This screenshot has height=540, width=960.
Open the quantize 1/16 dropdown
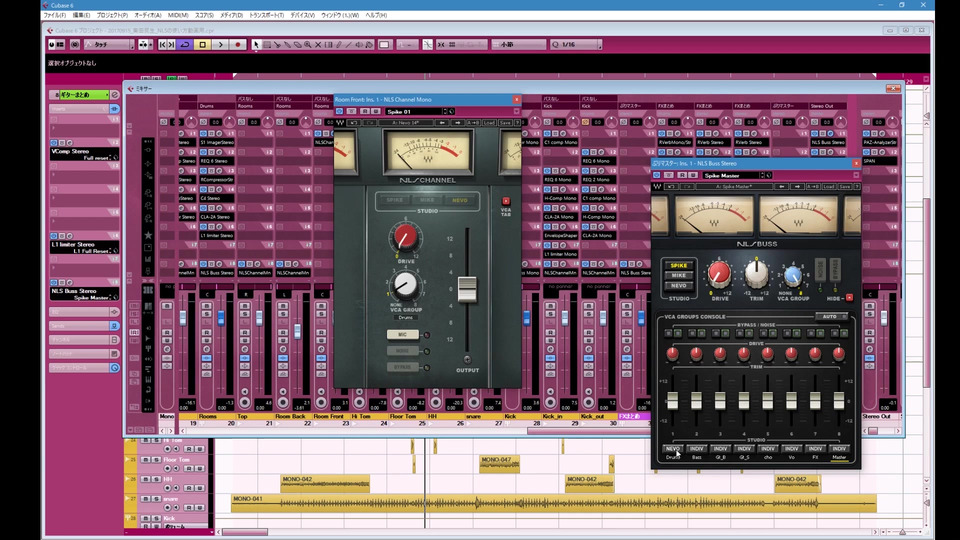(576, 45)
